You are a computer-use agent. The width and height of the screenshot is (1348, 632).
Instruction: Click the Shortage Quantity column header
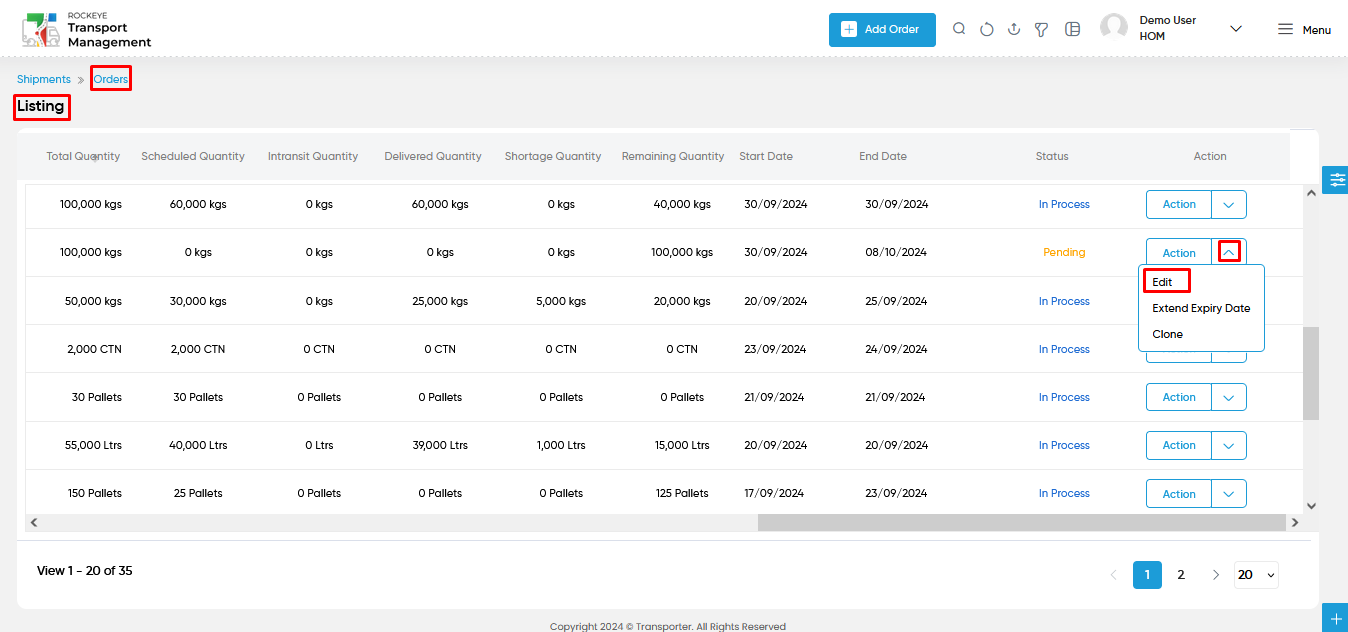coord(553,156)
